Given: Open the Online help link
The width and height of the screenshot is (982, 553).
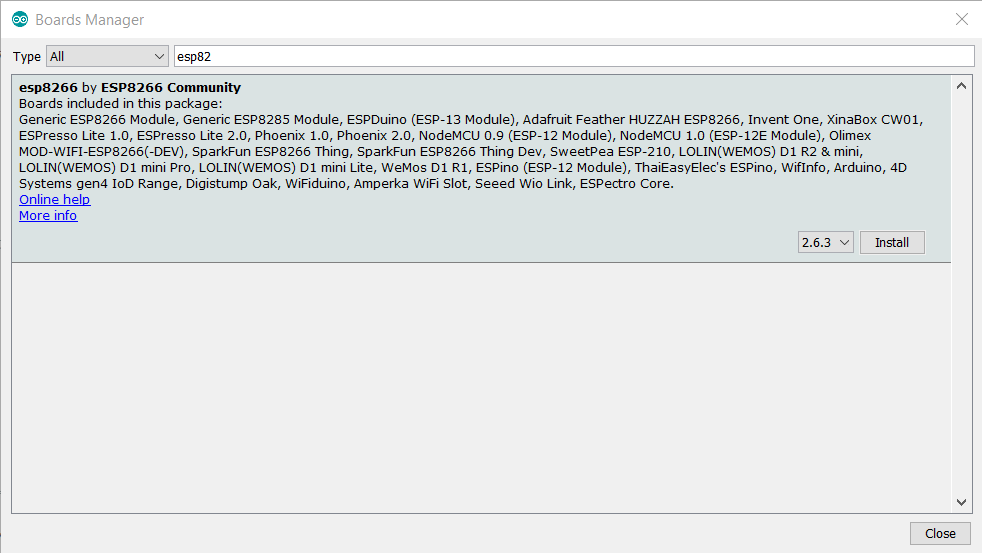Looking at the screenshot, I should coord(54,199).
